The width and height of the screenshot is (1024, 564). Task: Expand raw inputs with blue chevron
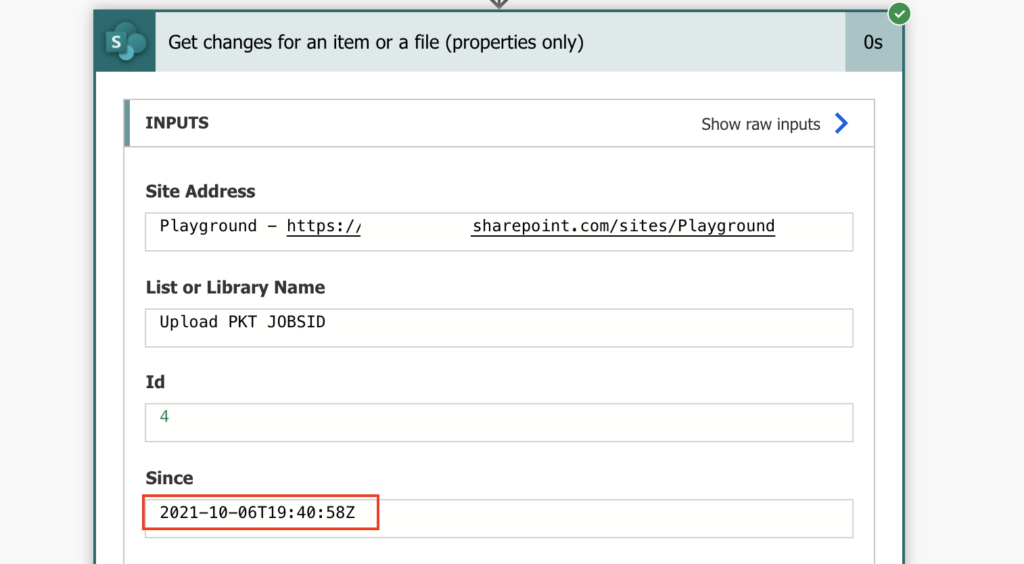[841, 123]
